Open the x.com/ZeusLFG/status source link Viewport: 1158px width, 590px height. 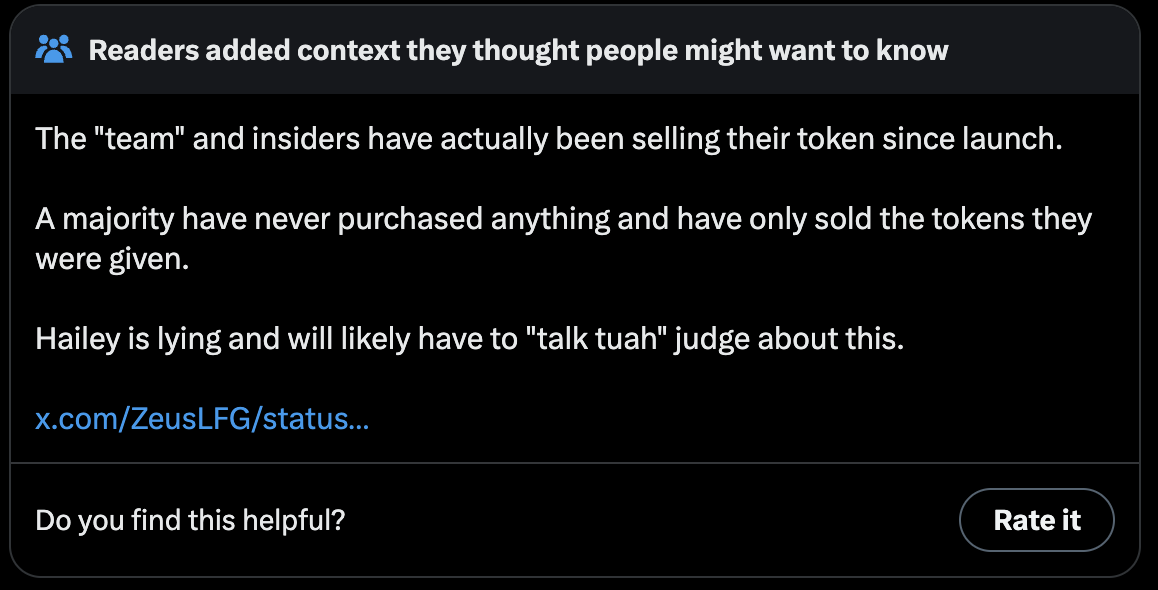click(x=202, y=419)
